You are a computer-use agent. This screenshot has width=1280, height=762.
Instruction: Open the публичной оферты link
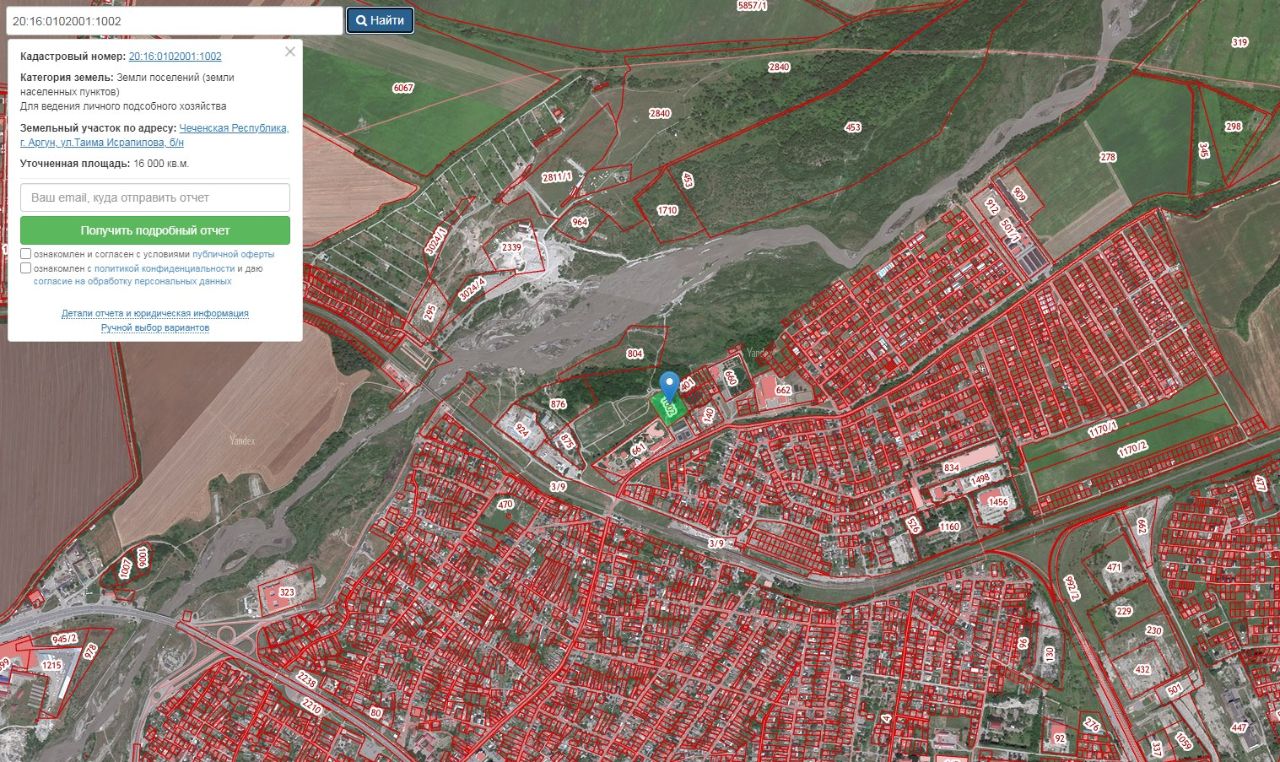click(x=233, y=254)
